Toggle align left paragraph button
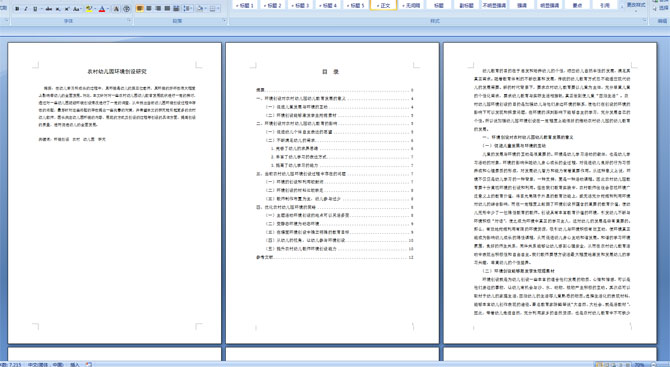Image resolution: width=670 pixels, height=367 pixels. point(140,8)
